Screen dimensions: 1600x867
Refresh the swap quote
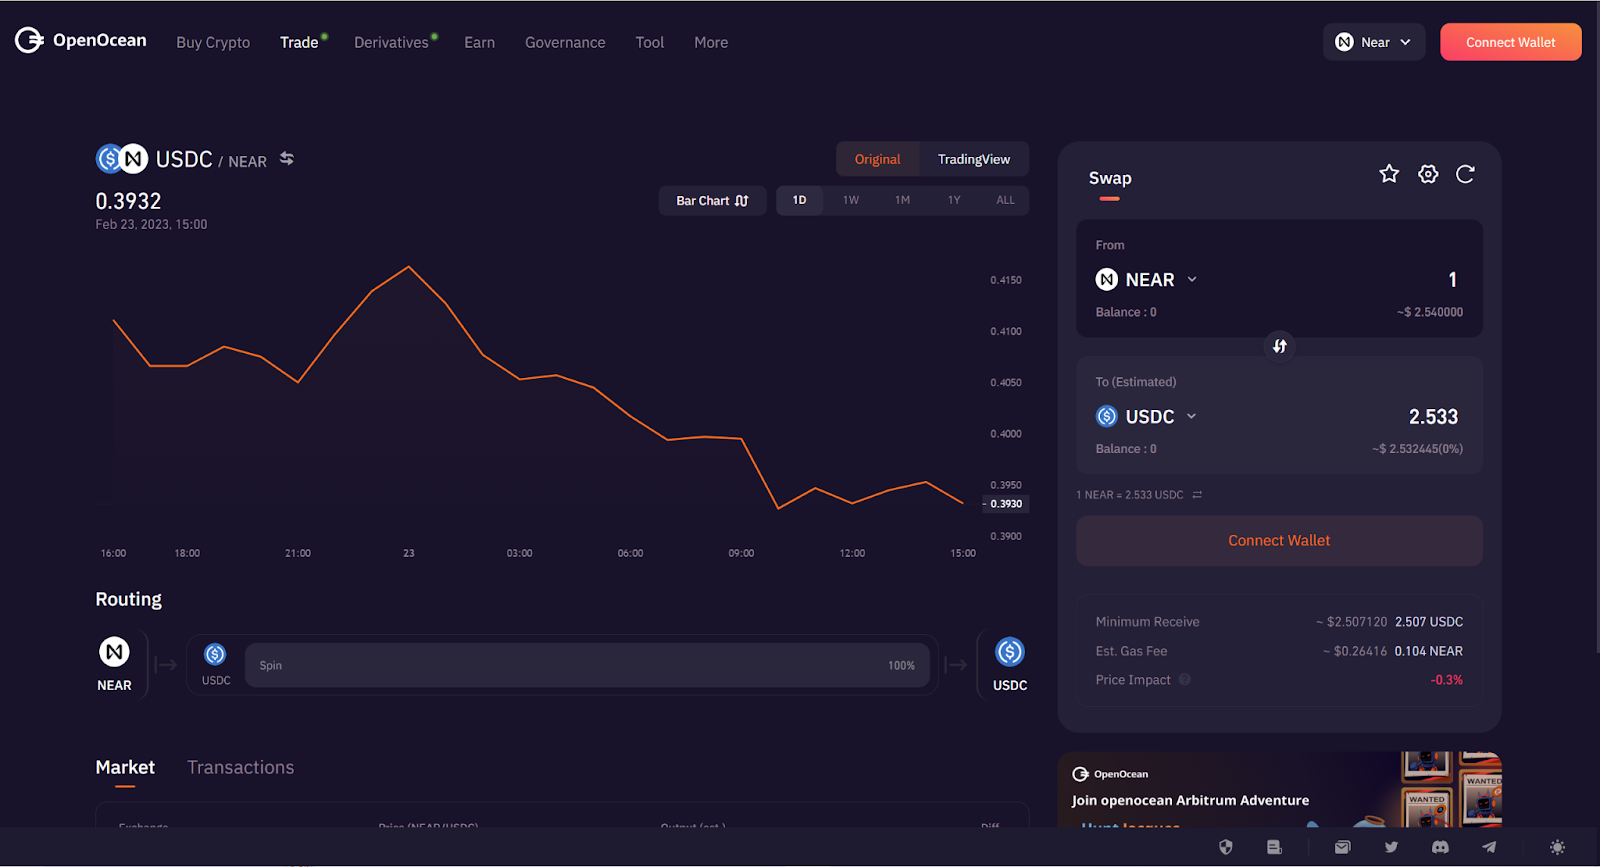(1465, 174)
